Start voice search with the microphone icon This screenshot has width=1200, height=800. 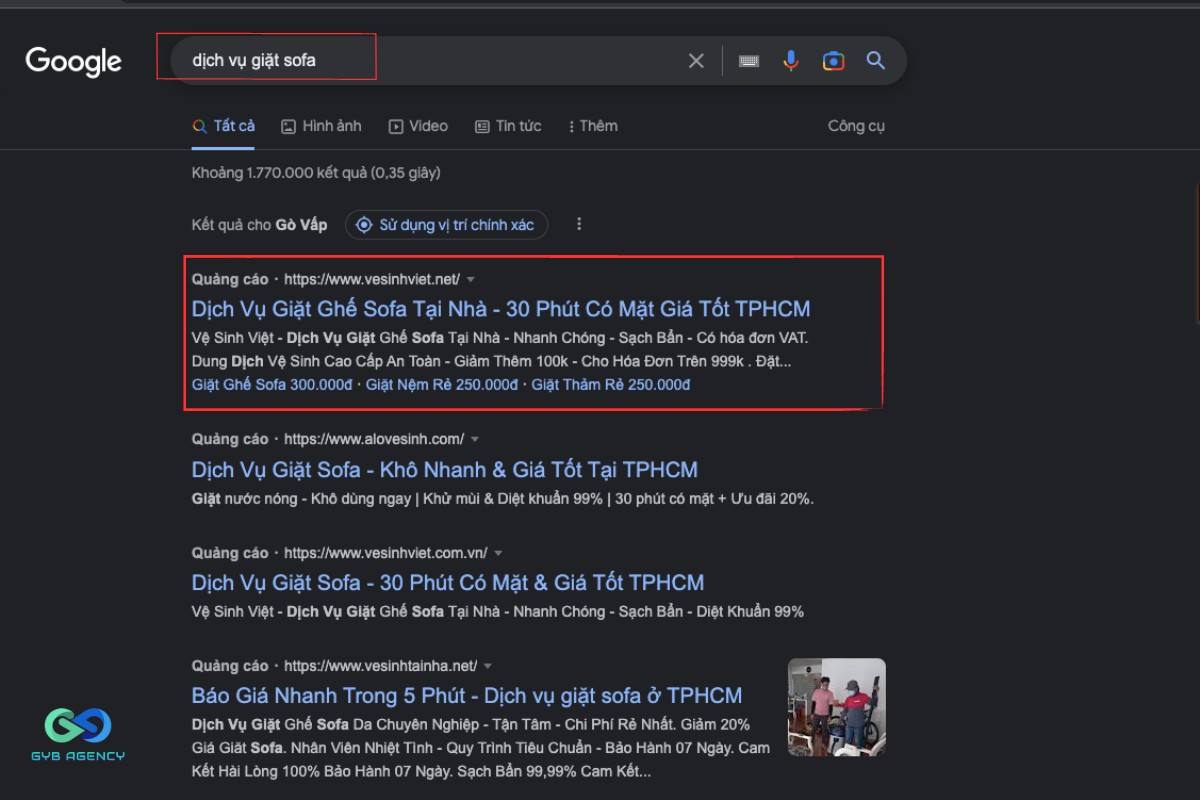tap(791, 61)
